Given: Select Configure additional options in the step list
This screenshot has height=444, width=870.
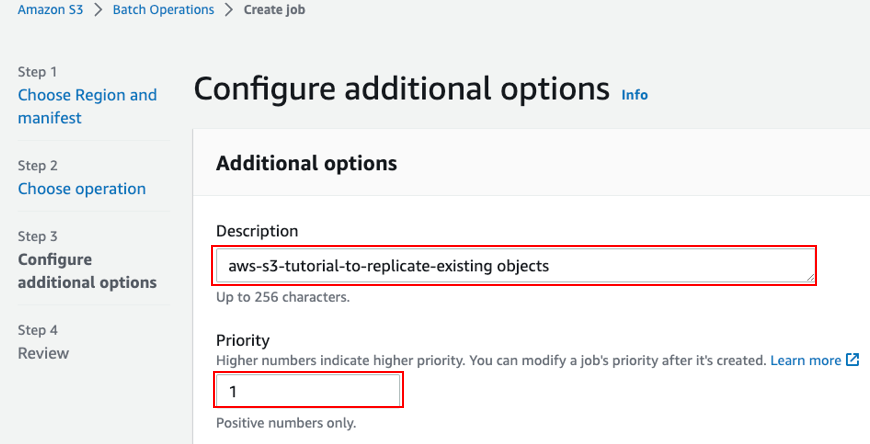Looking at the screenshot, I should point(87,271).
